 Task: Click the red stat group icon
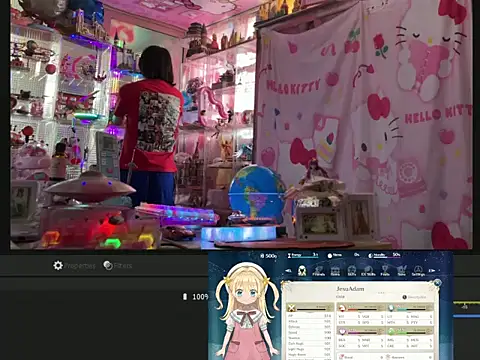pos(341,308)
